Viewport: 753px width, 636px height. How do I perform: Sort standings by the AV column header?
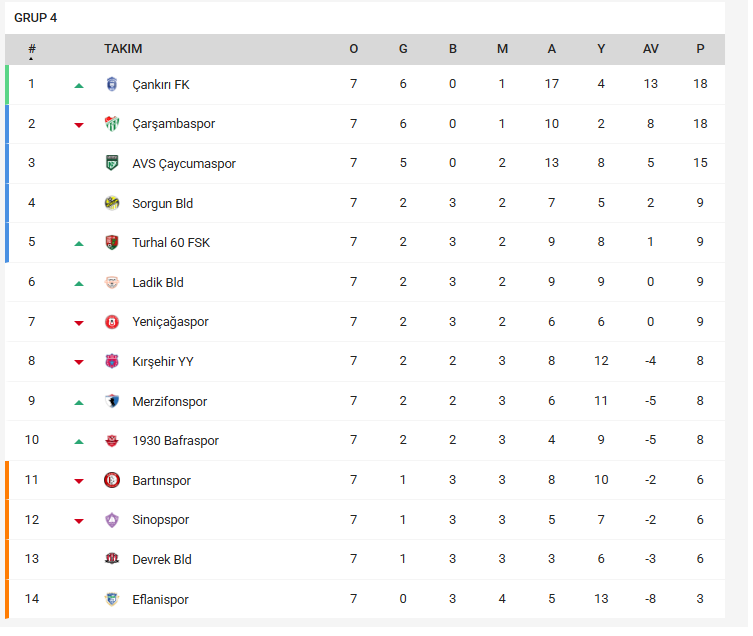click(651, 49)
